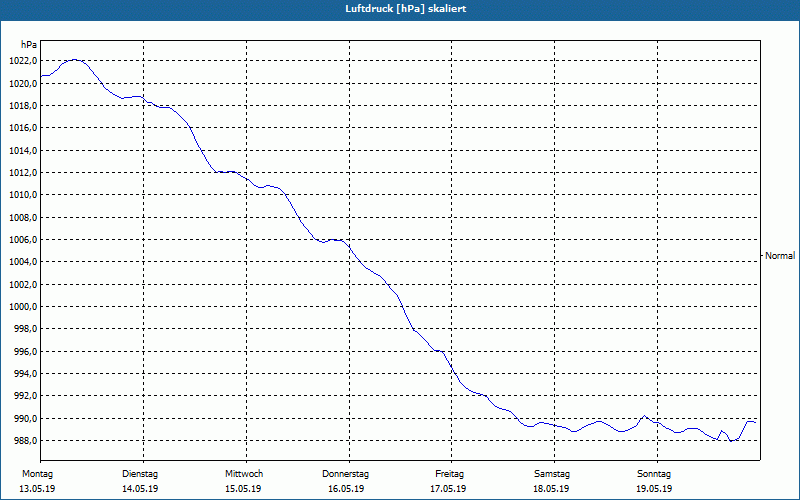
Task: Click the date 15.05.19
Action: pos(243,489)
